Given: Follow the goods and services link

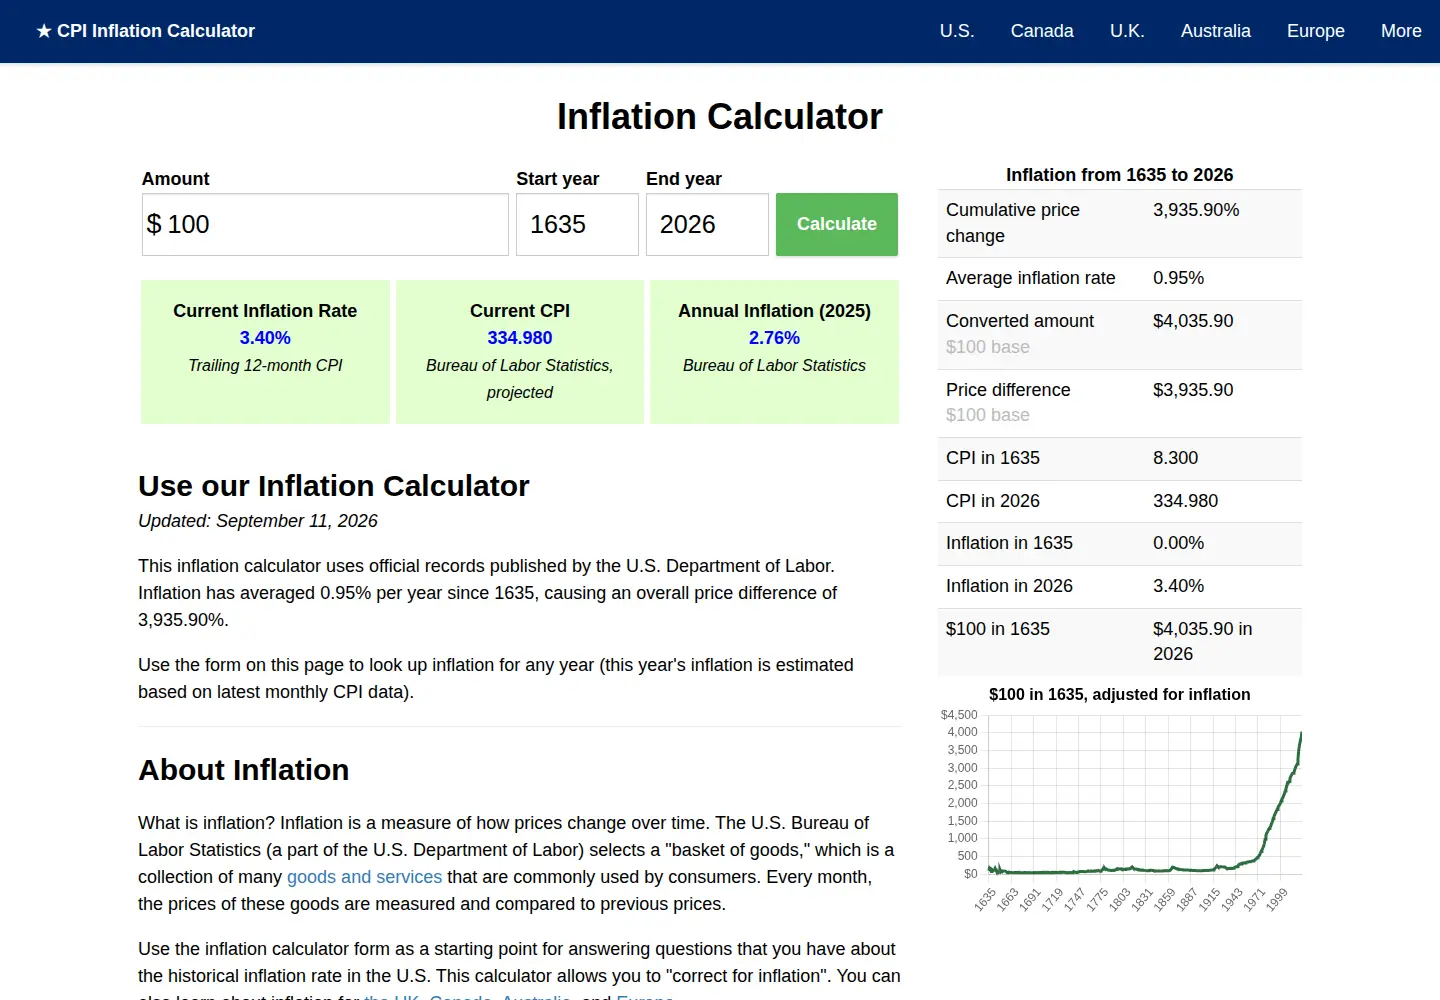Looking at the screenshot, I should click(x=364, y=877).
